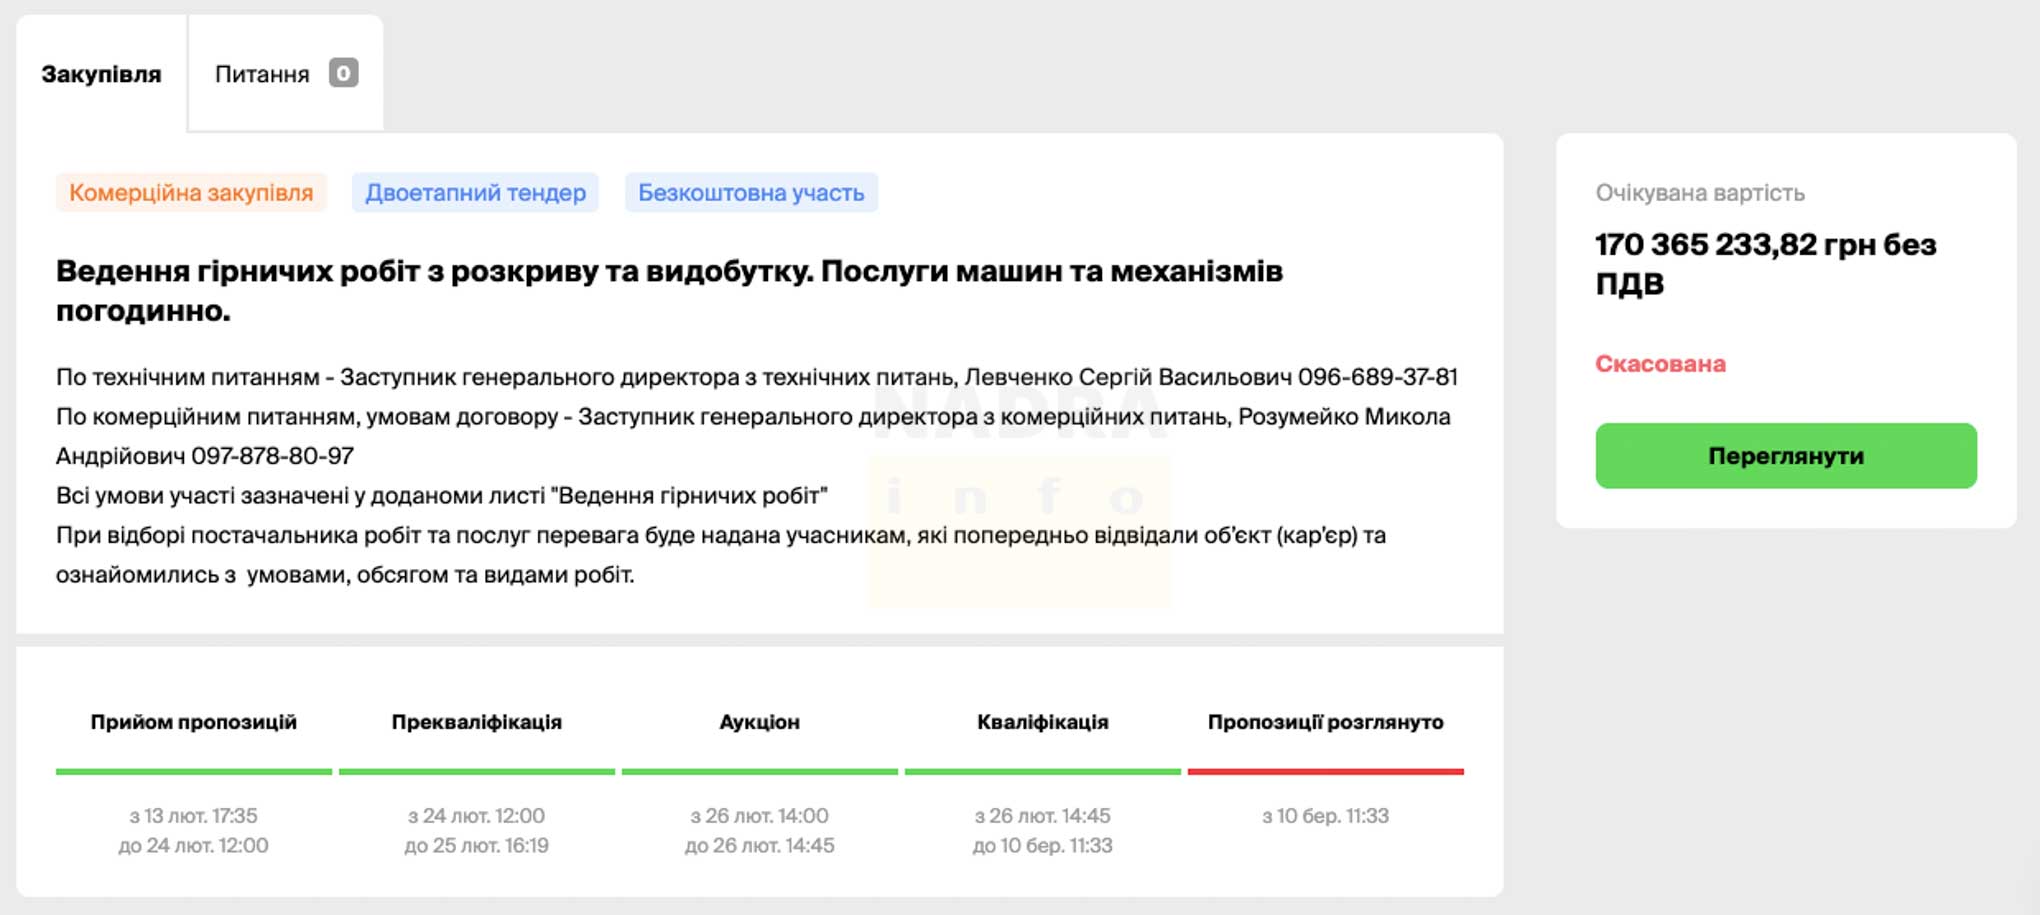Switch to the Закупівля tab
Screen dimensions: 2040x915
(x=101, y=75)
